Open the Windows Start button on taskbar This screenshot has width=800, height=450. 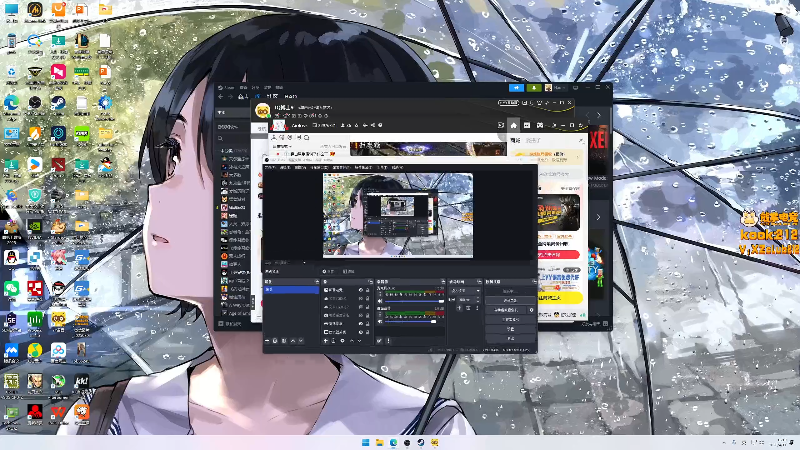[365, 442]
